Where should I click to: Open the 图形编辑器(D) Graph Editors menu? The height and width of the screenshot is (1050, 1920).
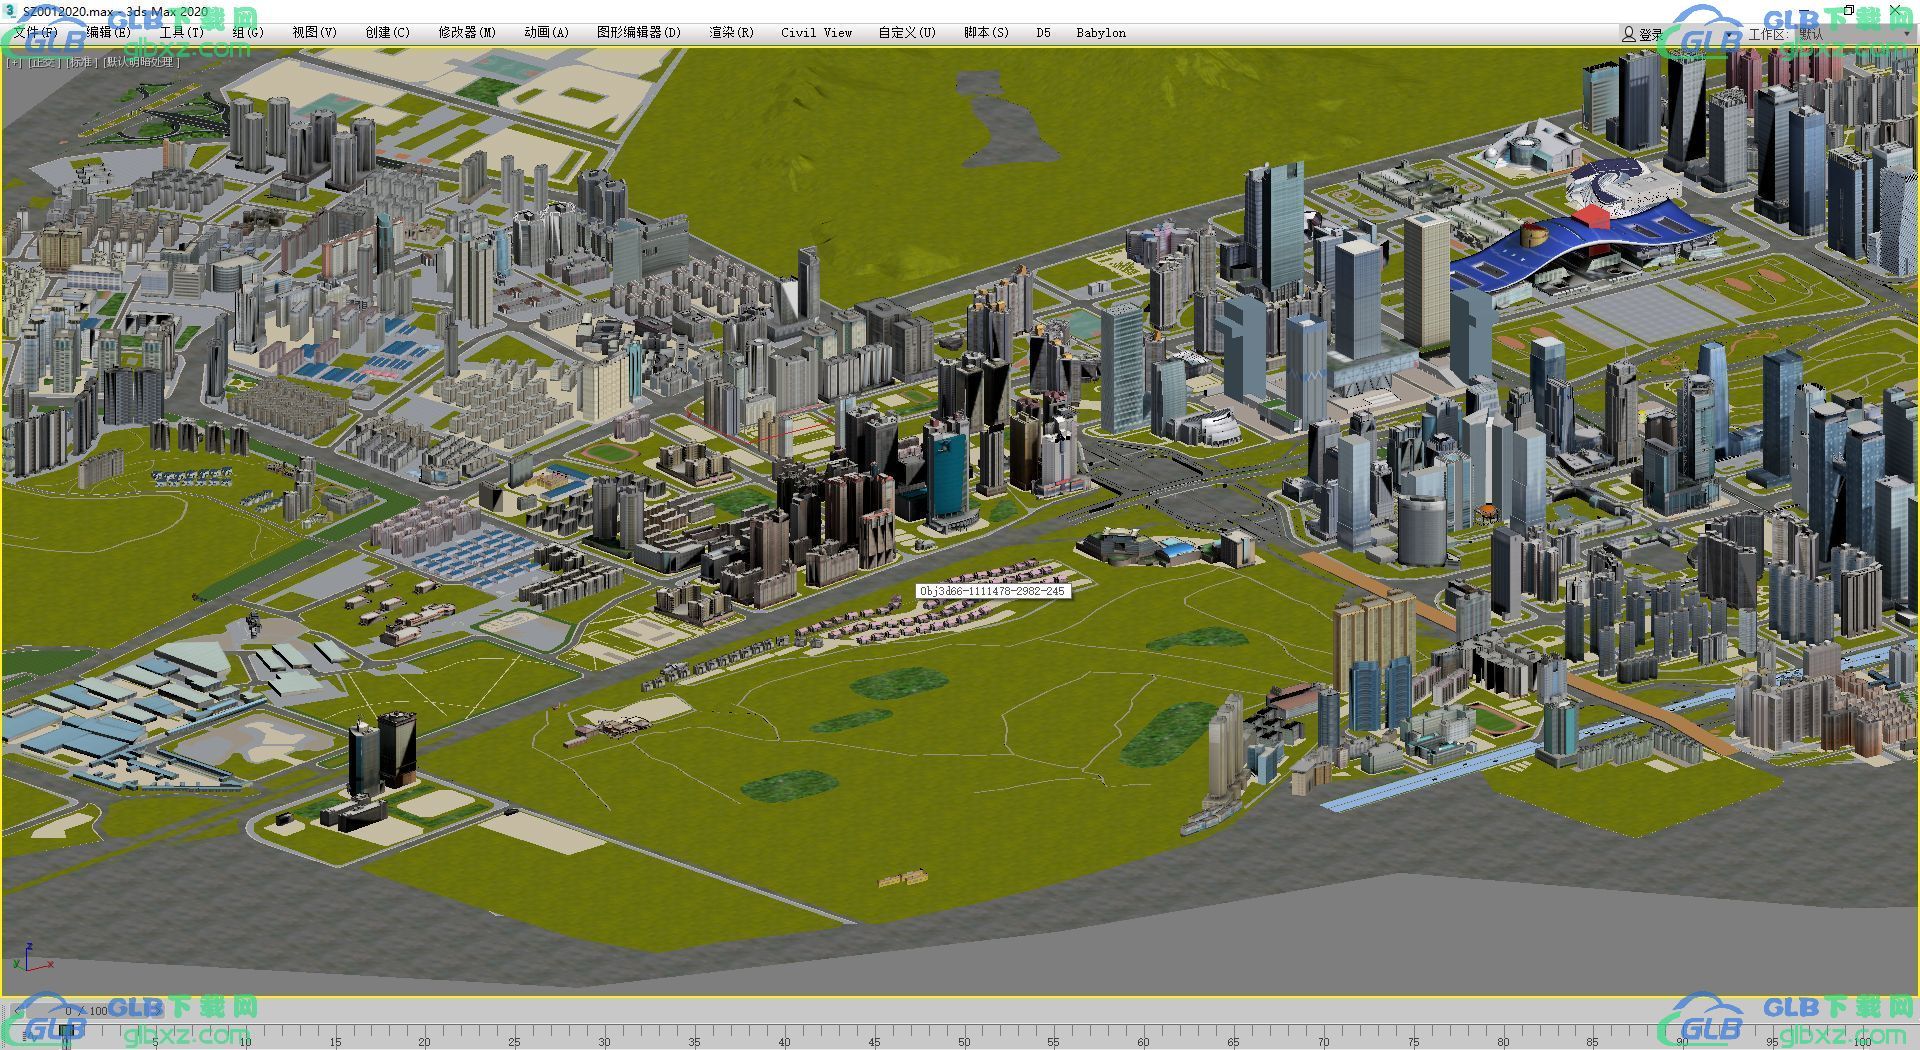[x=638, y=33]
